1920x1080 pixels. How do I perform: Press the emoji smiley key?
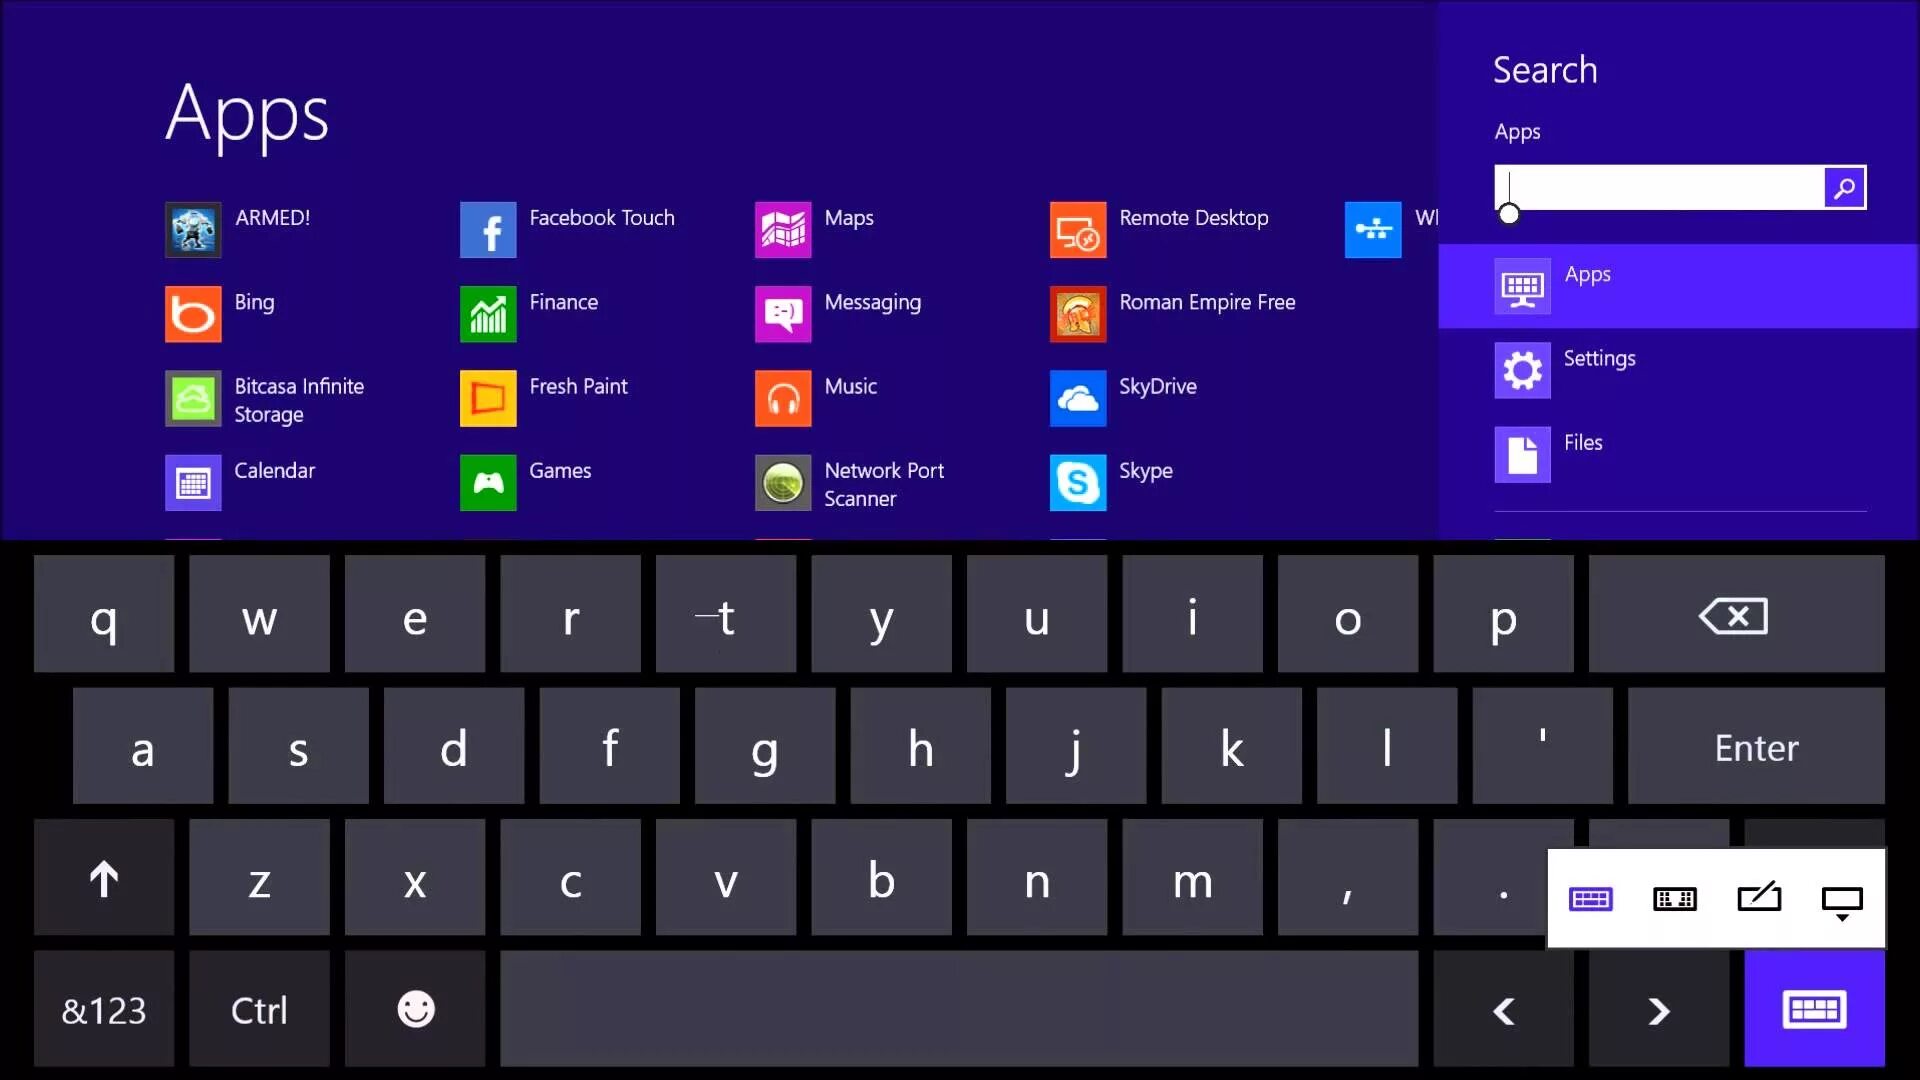(414, 1010)
